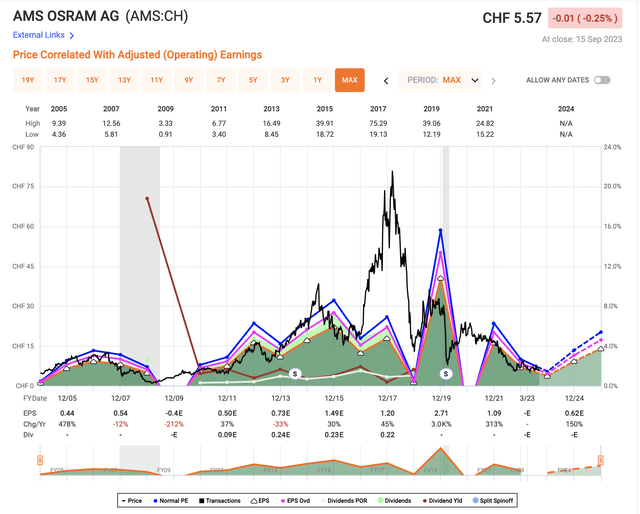
Task: Switch to the 1Y range
Action: pyautogui.click(x=318, y=80)
